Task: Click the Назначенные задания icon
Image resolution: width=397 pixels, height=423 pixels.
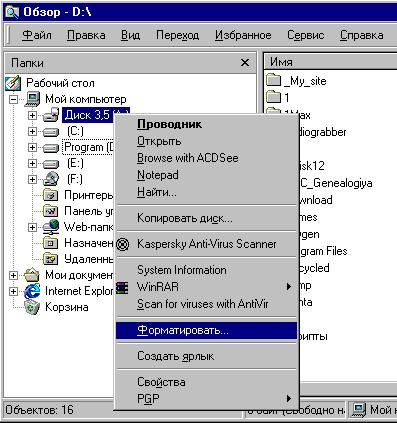Action: point(51,243)
